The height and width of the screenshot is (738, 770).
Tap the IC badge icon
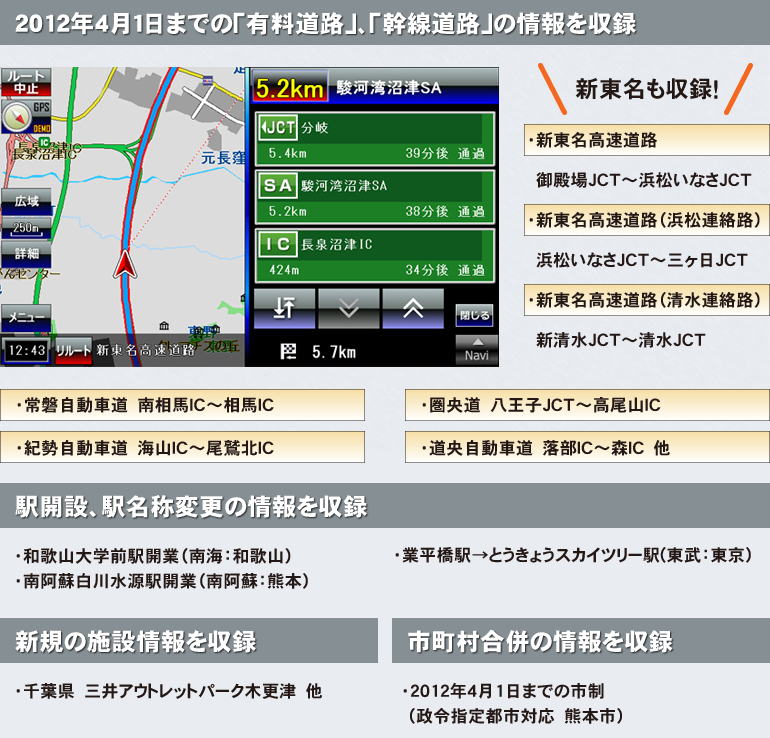coord(278,244)
